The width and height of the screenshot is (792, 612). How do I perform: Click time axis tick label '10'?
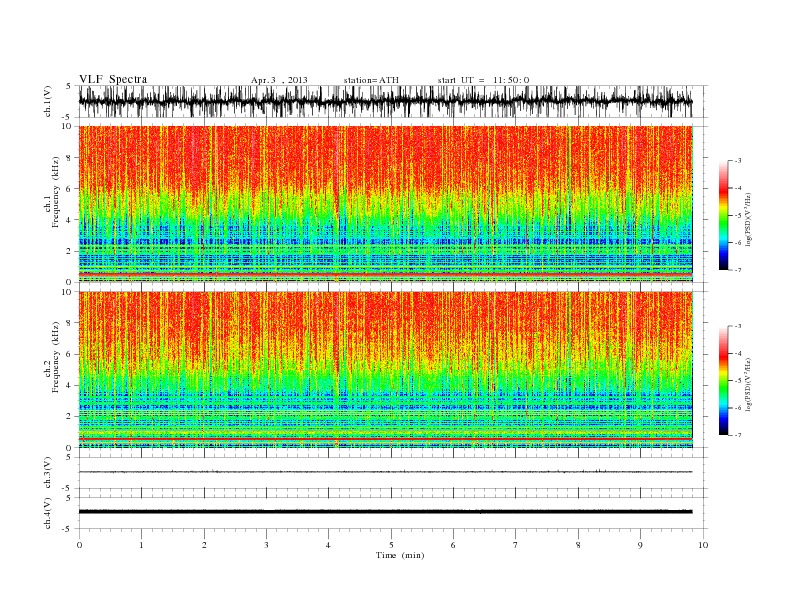(x=703, y=545)
